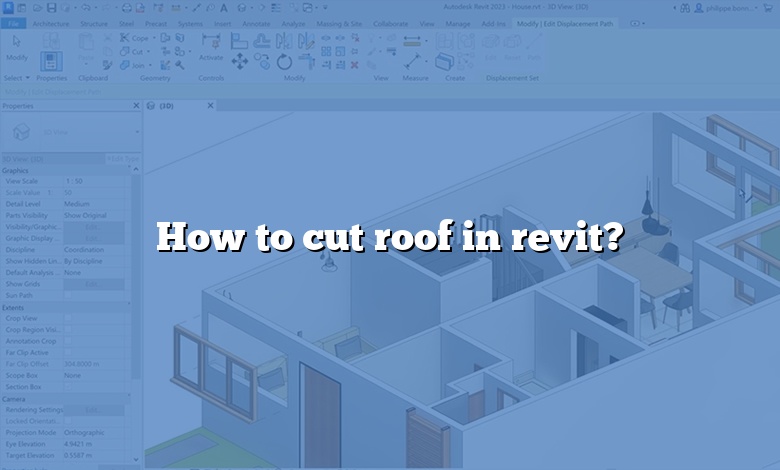Screen dimensions: 780x470
Task: Click the Visibility/Graphics Edit button
Action: (x=94, y=227)
